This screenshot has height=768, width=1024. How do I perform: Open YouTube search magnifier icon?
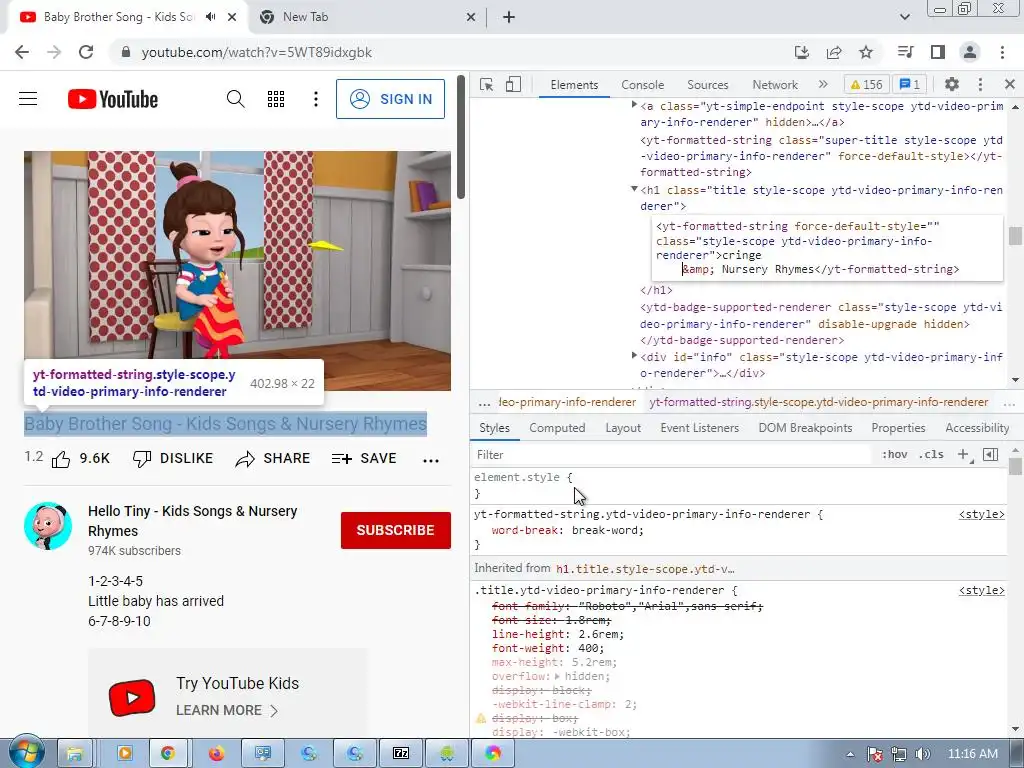(x=236, y=99)
